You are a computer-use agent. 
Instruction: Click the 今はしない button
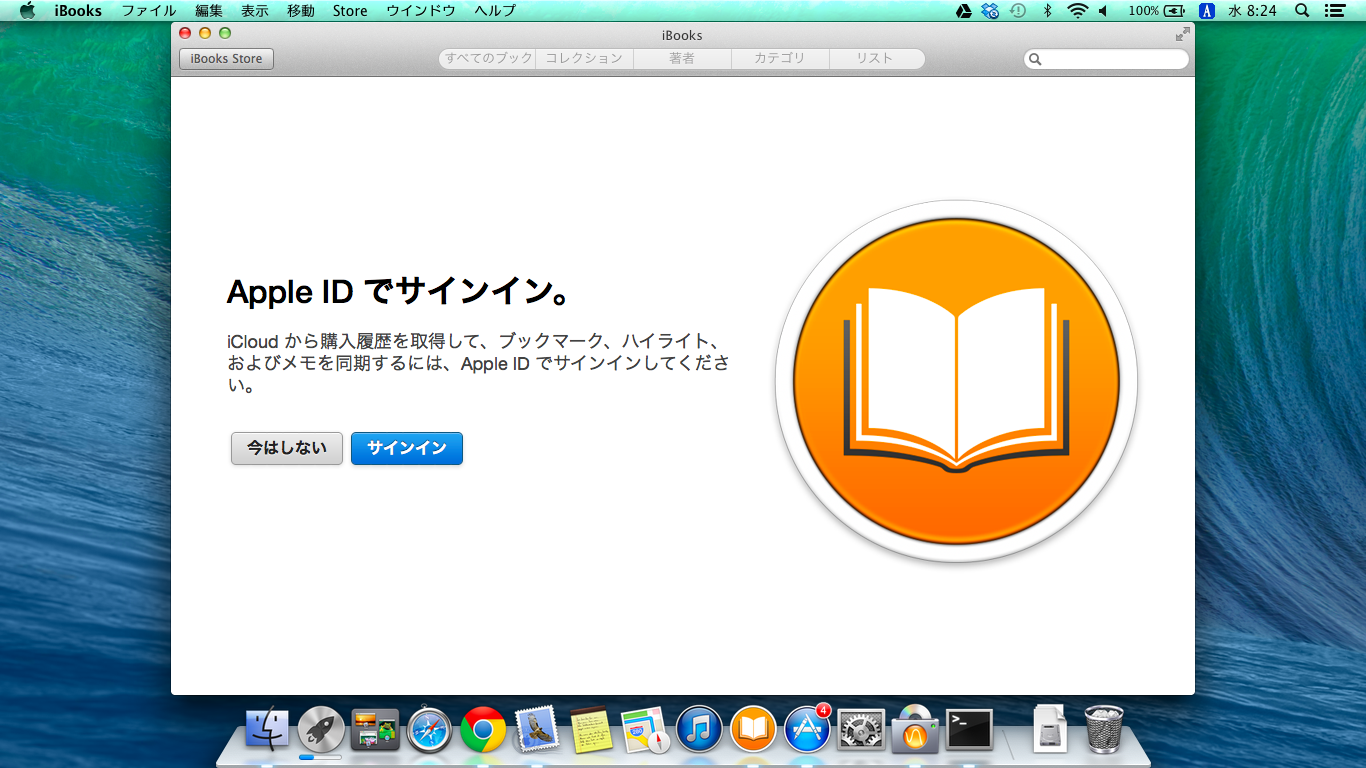pos(287,448)
